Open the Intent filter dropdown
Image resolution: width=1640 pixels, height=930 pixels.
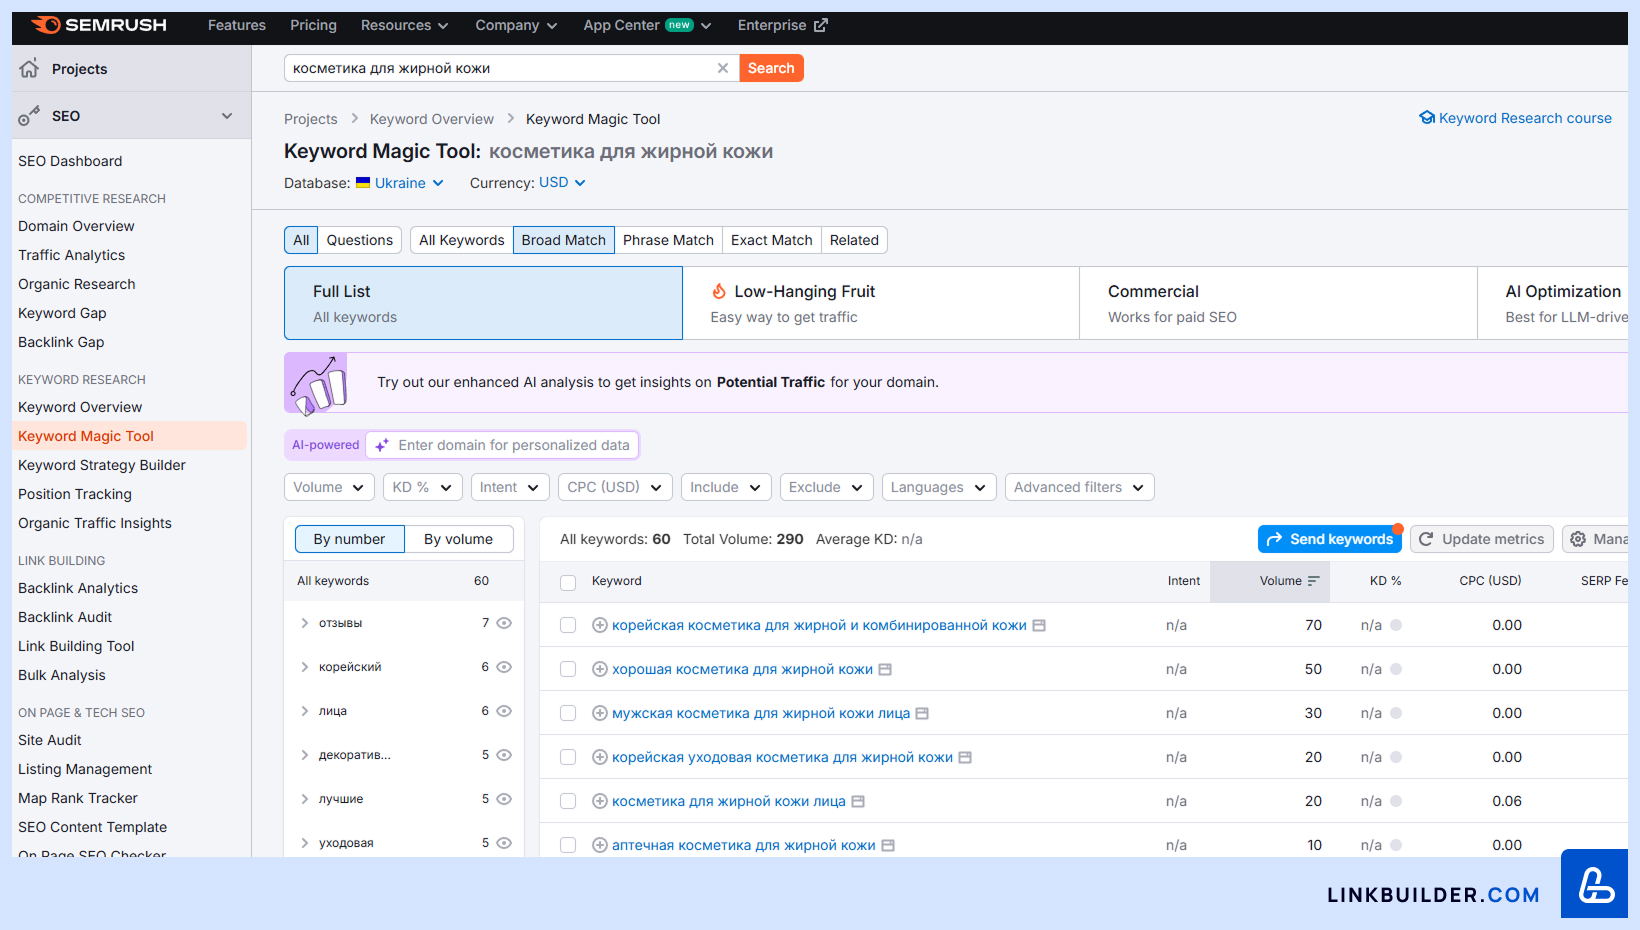point(510,487)
